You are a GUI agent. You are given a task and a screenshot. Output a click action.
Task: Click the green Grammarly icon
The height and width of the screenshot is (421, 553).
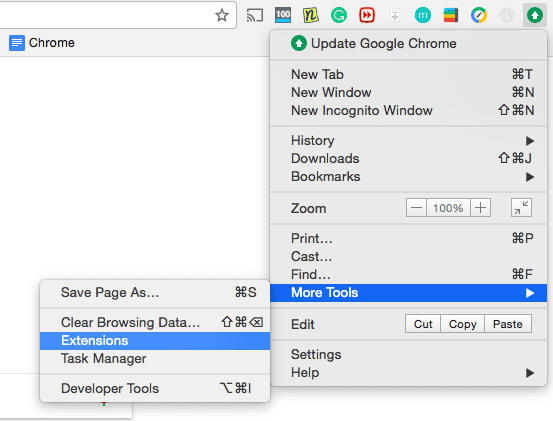(339, 15)
